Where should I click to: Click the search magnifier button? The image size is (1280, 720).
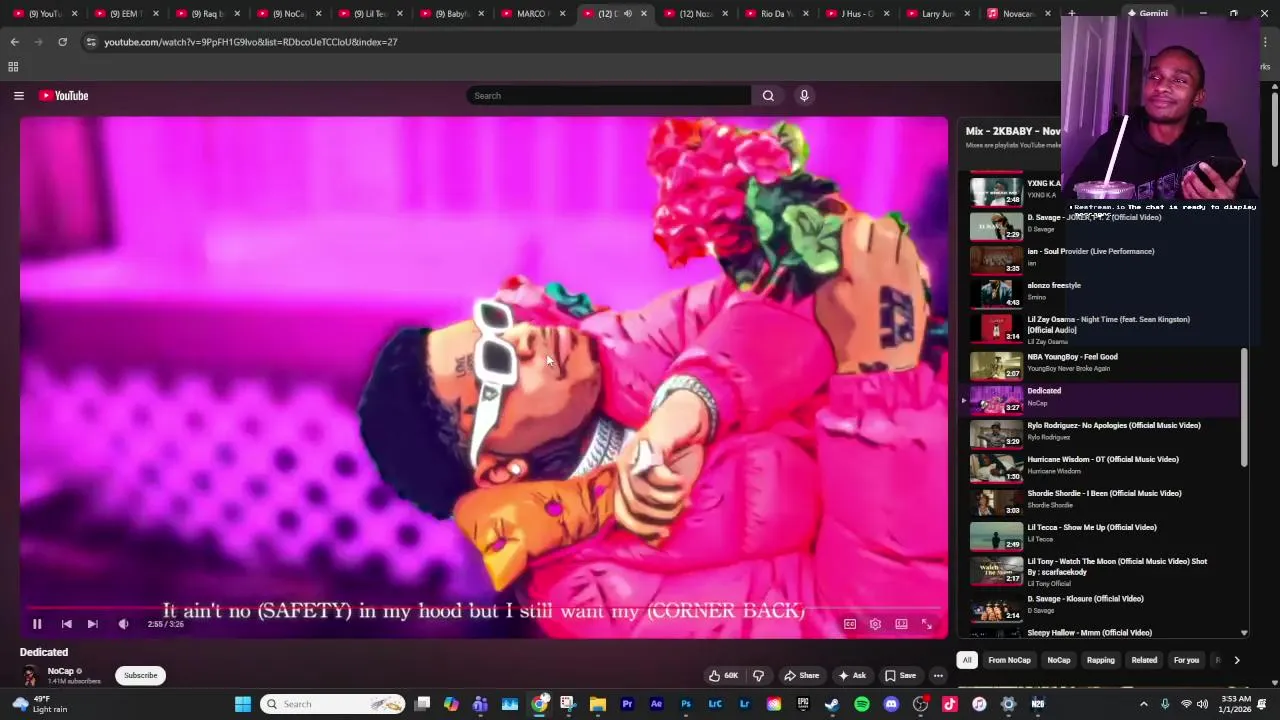click(768, 96)
